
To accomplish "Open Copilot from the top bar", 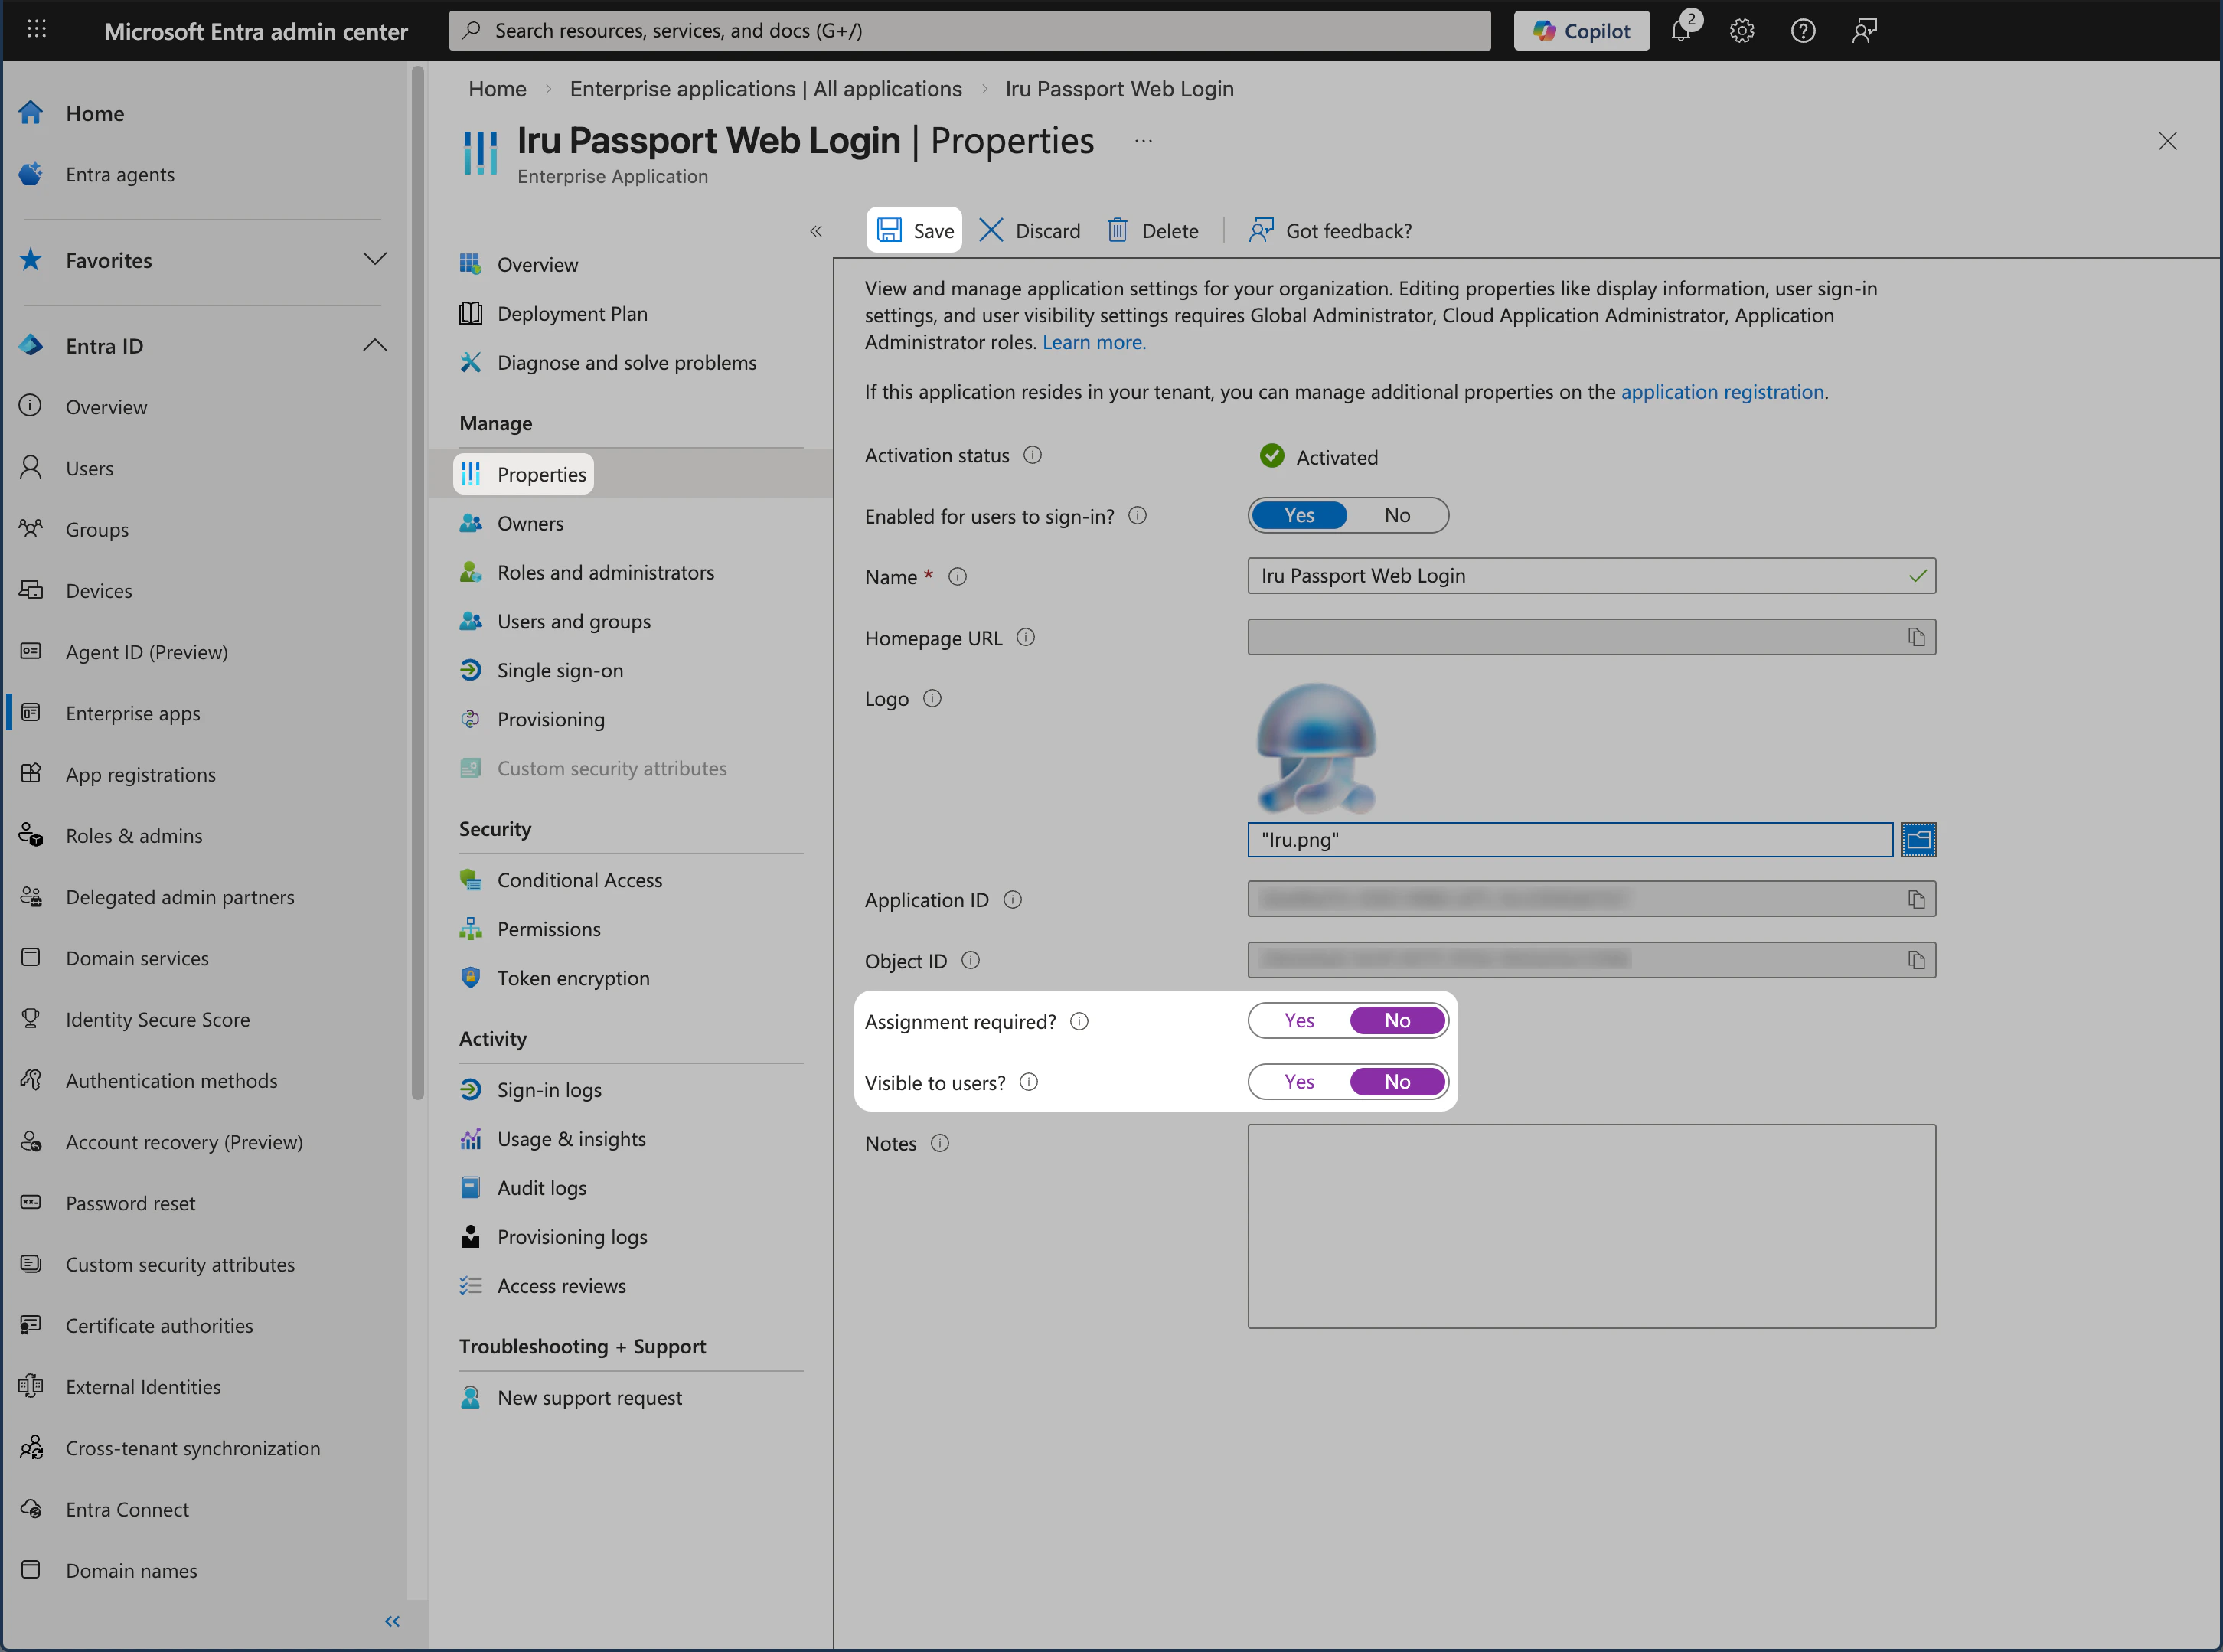I will click(x=1580, y=30).
